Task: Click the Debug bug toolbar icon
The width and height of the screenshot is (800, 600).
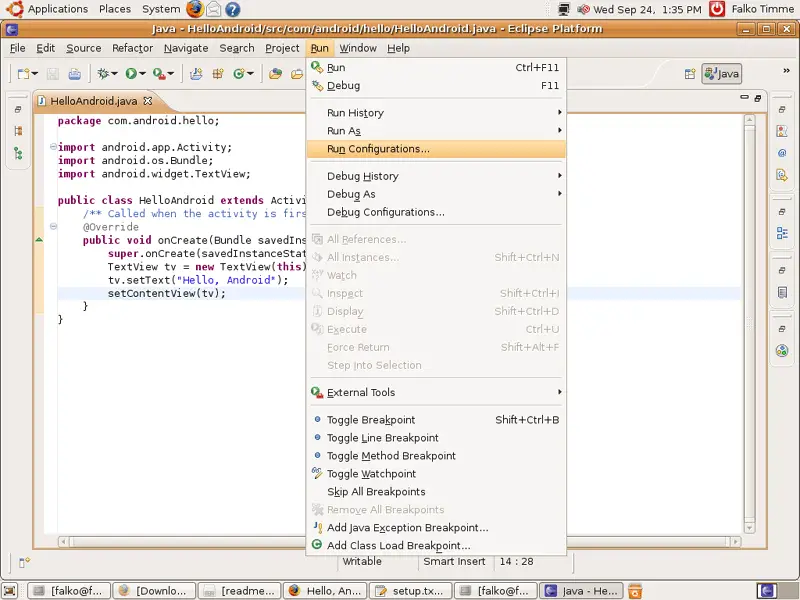Action: click(x=103, y=74)
